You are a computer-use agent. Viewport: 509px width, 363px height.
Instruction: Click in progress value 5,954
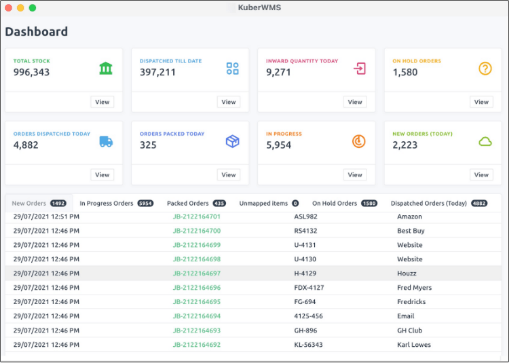[x=278, y=145]
